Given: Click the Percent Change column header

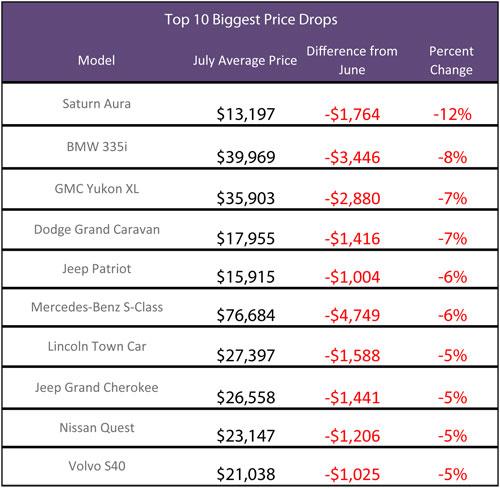Looking at the screenshot, I should point(451,60).
